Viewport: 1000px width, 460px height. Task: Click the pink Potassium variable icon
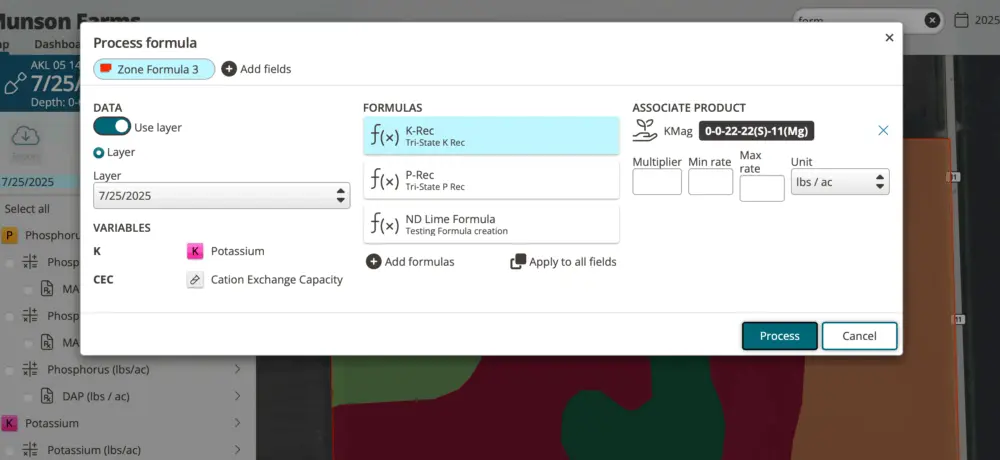(195, 251)
